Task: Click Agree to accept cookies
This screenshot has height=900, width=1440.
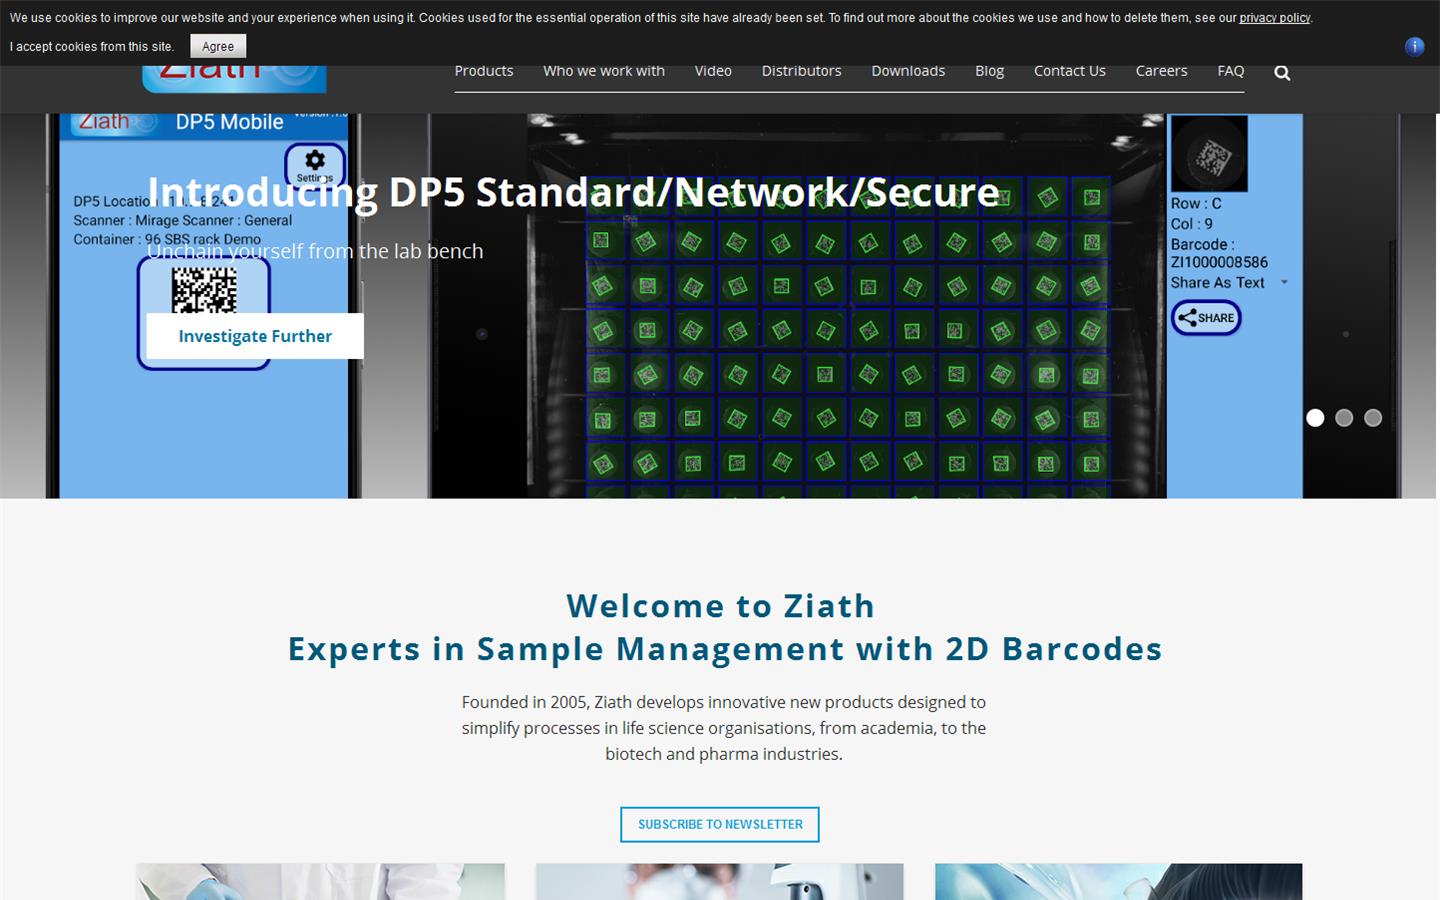Action: coord(217,46)
